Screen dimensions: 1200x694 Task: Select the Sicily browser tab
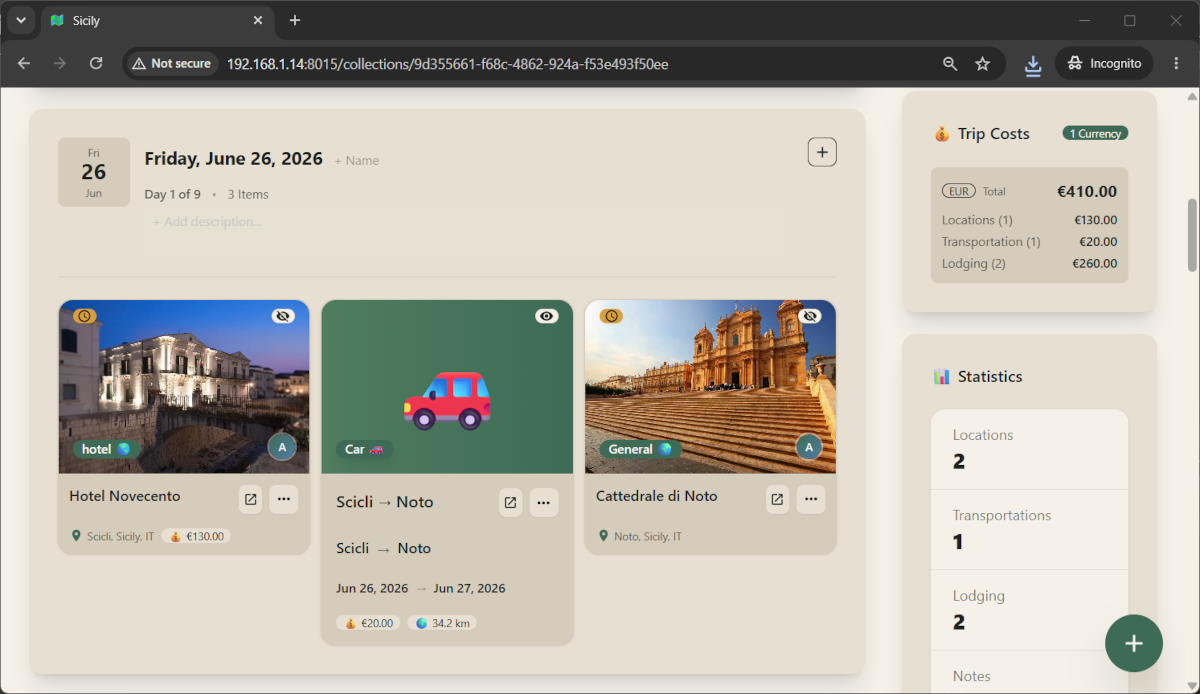(x=157, y=20)
